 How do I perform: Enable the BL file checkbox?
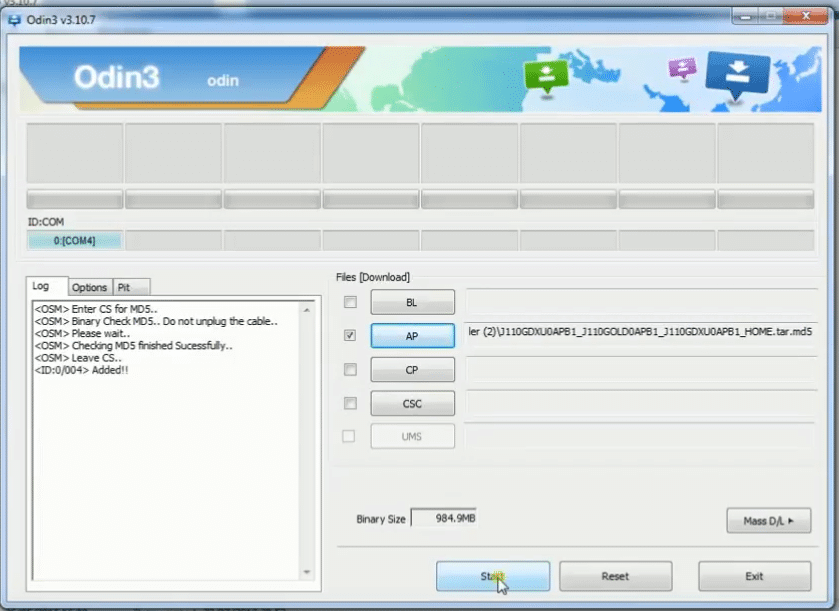pyautogui.click(x=350, y=302)
